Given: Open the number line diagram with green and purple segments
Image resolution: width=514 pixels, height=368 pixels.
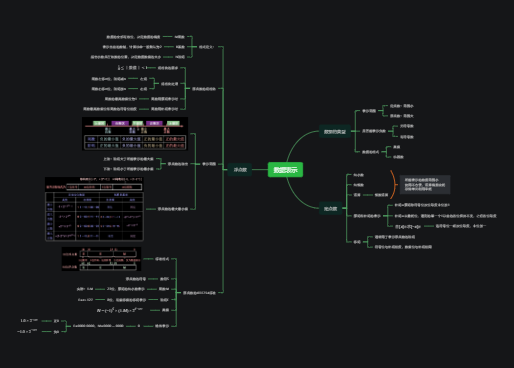Looking at the screenshot, I should [135, 134].
